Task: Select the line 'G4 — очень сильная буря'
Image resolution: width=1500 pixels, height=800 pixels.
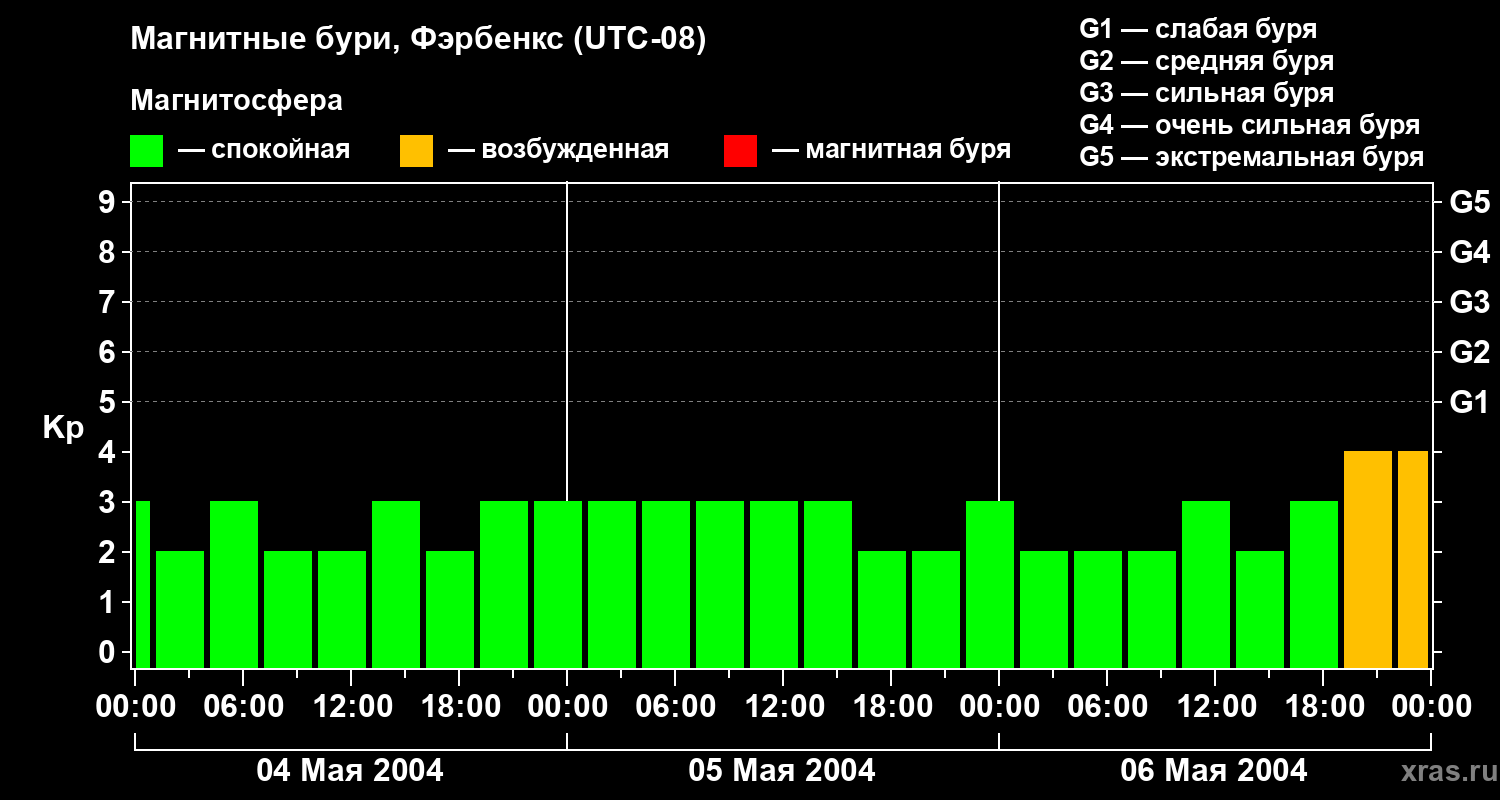Action: click(1249, 125)
